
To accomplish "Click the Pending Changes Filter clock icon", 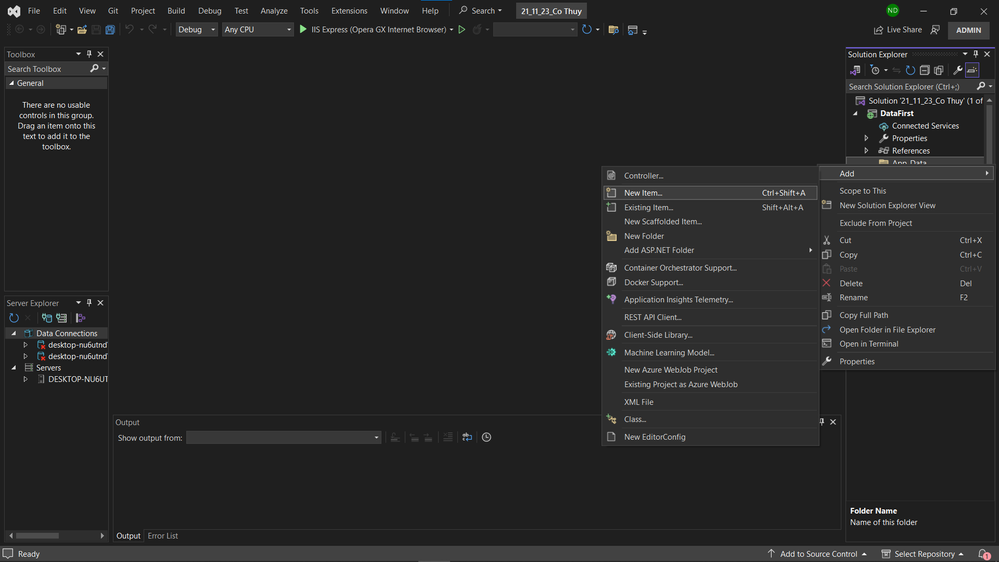I will pyautogui.click(x=875, y=70).
